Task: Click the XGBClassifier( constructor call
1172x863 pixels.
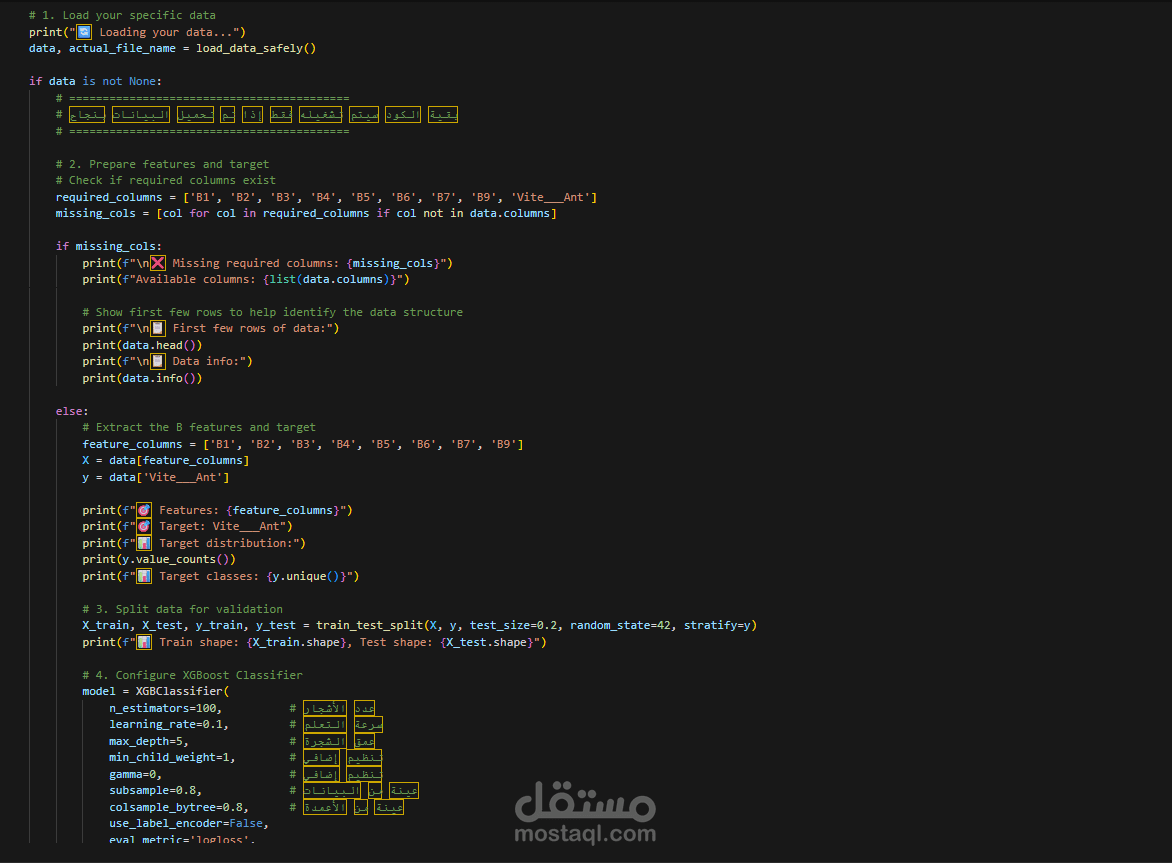Action: point(182,691)
